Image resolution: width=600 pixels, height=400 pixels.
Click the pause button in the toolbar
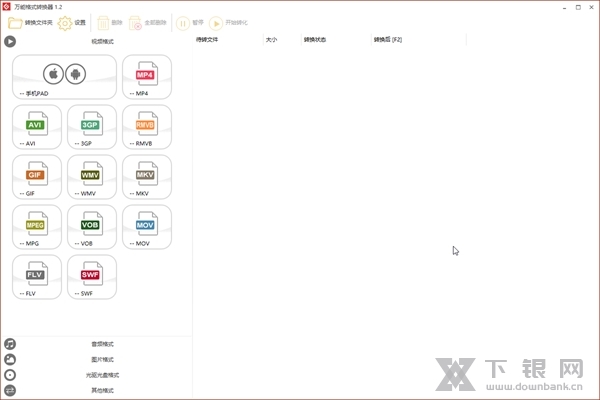(190, 23)
